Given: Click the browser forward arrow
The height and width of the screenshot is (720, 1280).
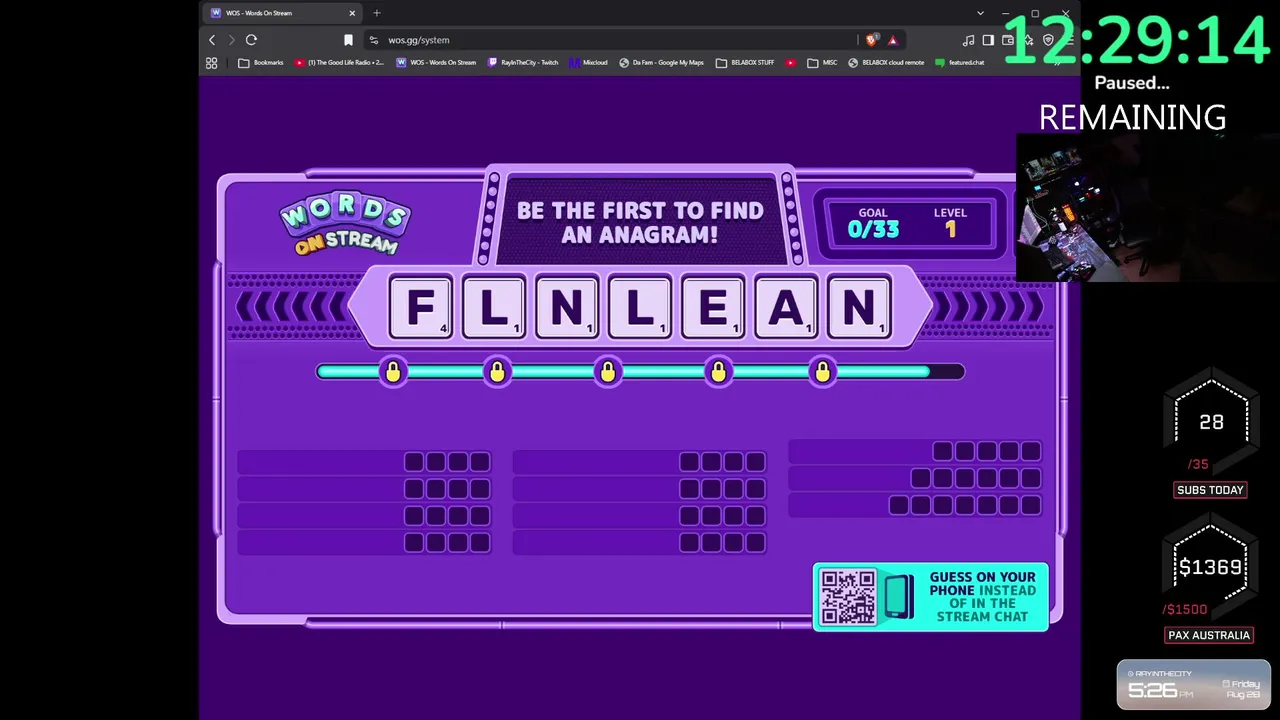Looking at the screenshot, I should (231, 40).
